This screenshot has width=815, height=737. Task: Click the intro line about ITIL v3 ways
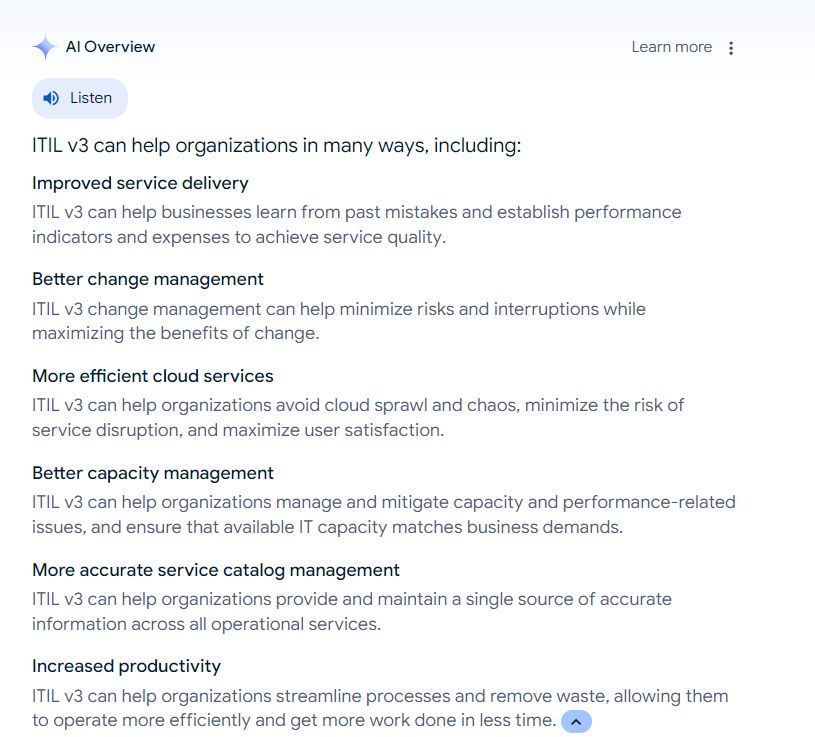click(276, 146)
